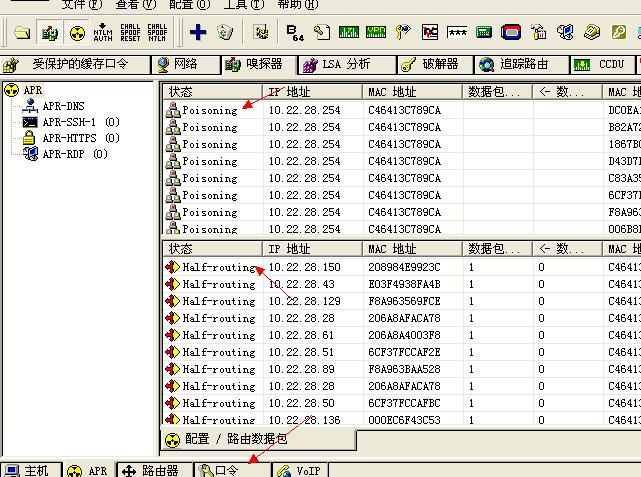Select the APR bottom tab
The image size is (641, 477).
89,470
